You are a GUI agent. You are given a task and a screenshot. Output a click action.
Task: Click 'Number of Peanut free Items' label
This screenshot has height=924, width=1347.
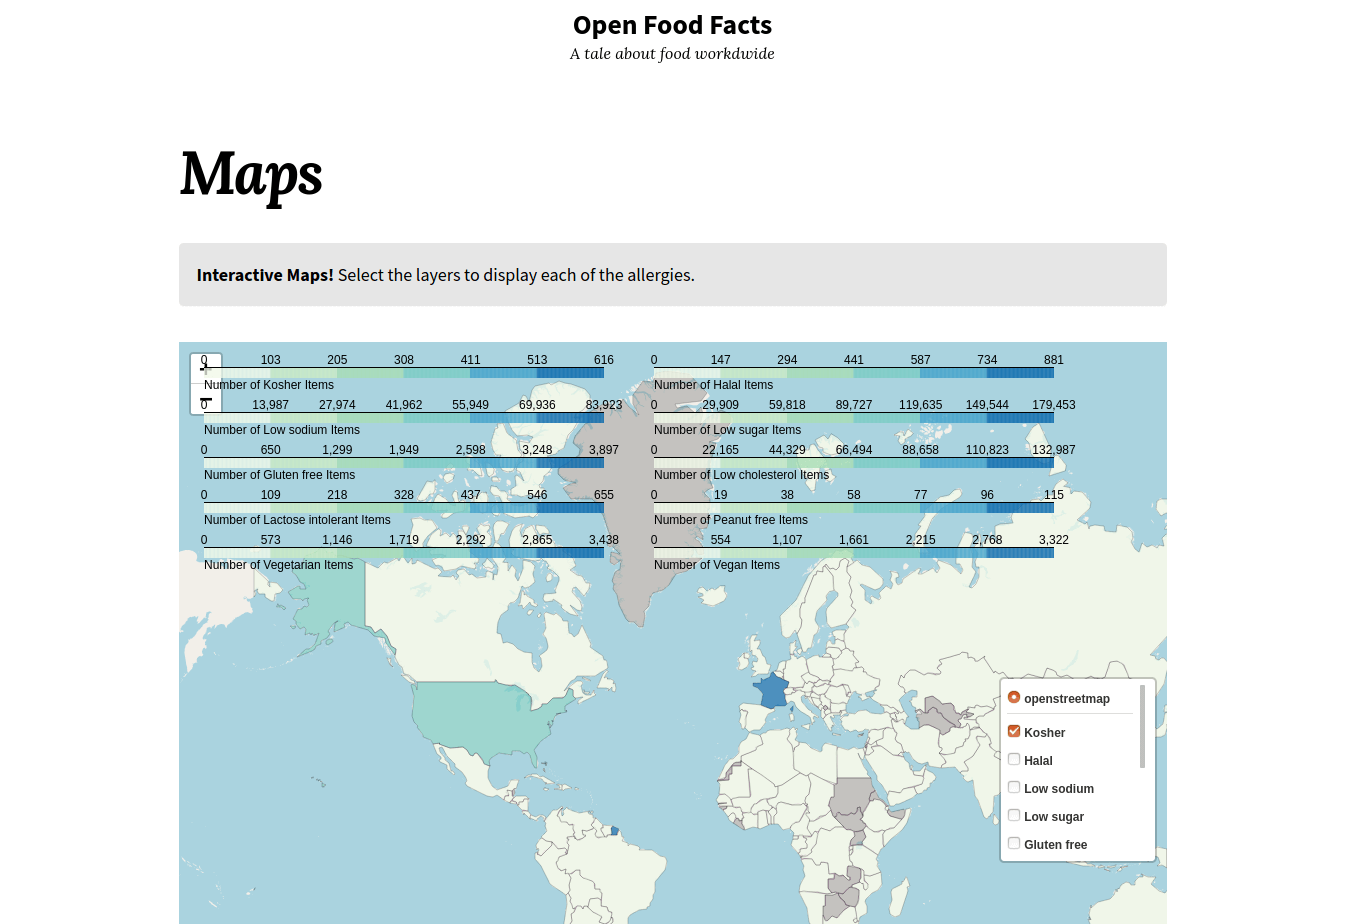[x=731, y=520]
